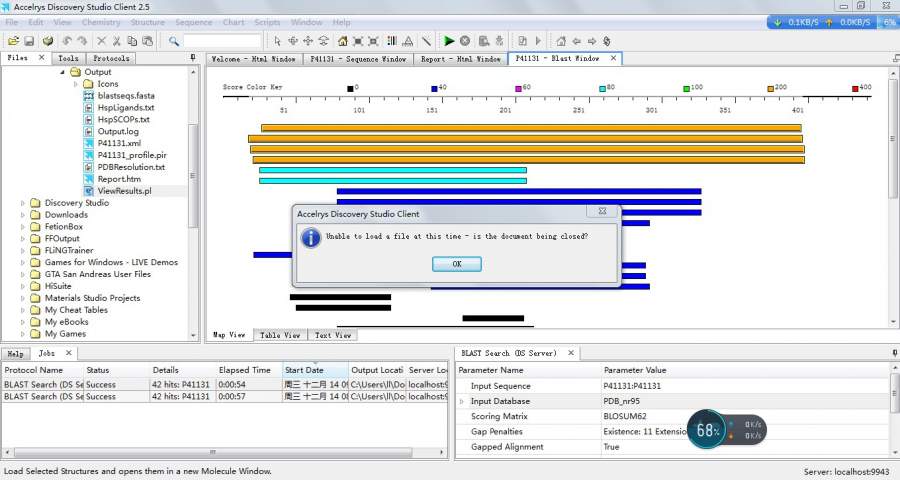Viewport: 900px width, 480px height.
Task: Switch to Table View tab
Action: 280,335
